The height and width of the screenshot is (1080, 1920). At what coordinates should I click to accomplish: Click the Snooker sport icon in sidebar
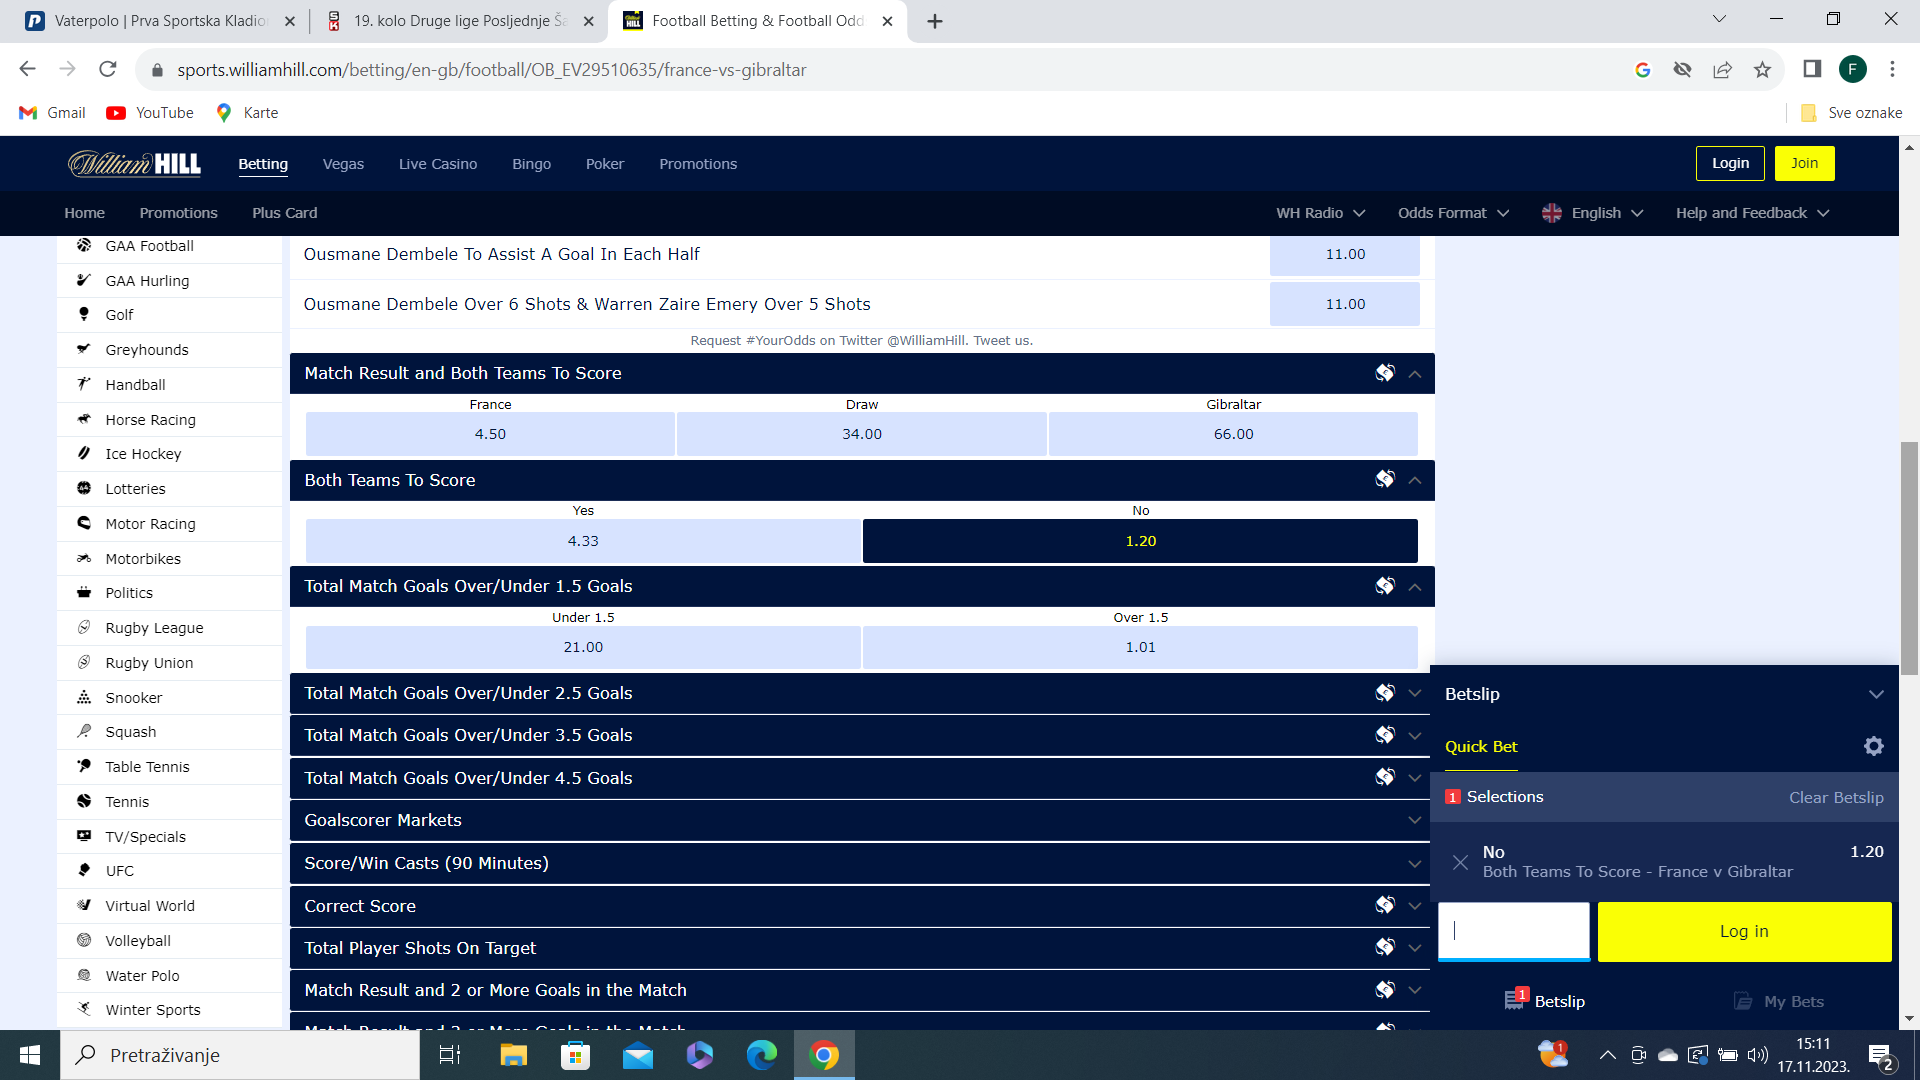click(84, 697)
